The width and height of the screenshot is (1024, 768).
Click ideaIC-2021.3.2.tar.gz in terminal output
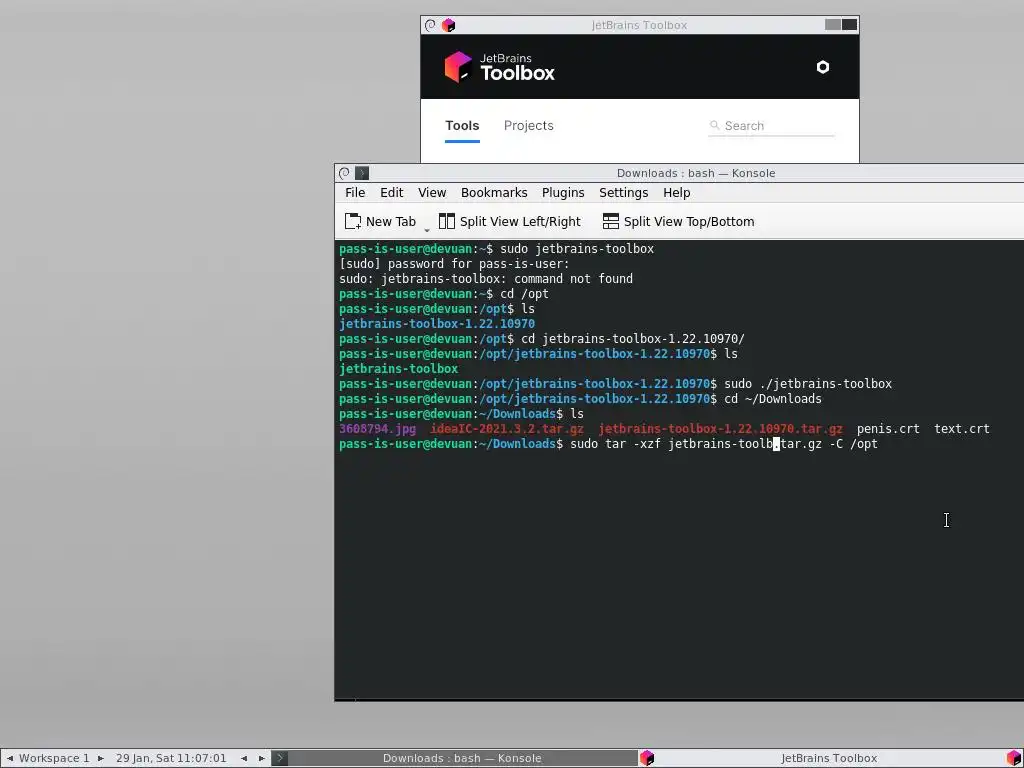[507, 429]
